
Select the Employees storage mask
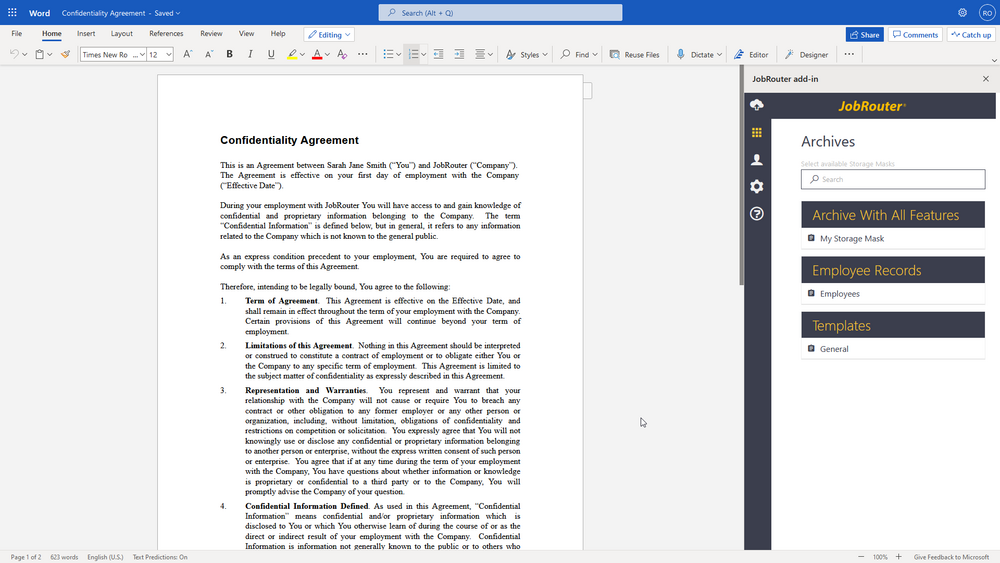pyautogui.click(x=893, y=294)
